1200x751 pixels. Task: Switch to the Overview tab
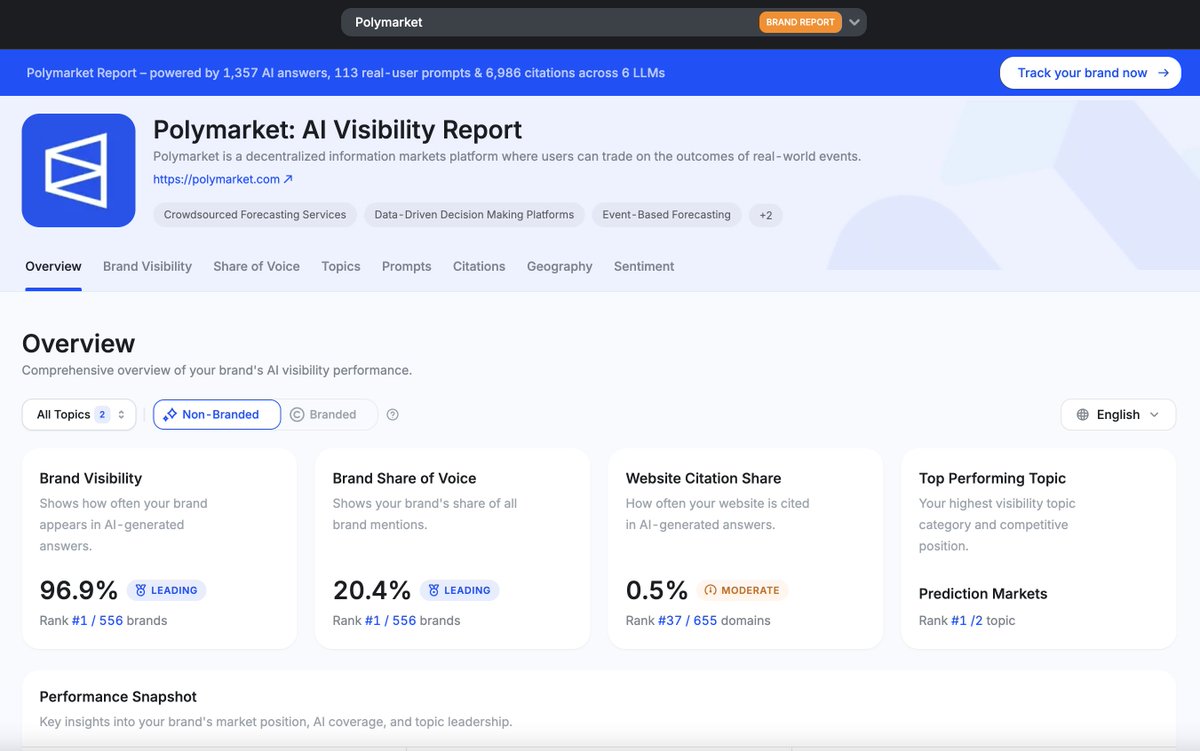pos(53,266)
